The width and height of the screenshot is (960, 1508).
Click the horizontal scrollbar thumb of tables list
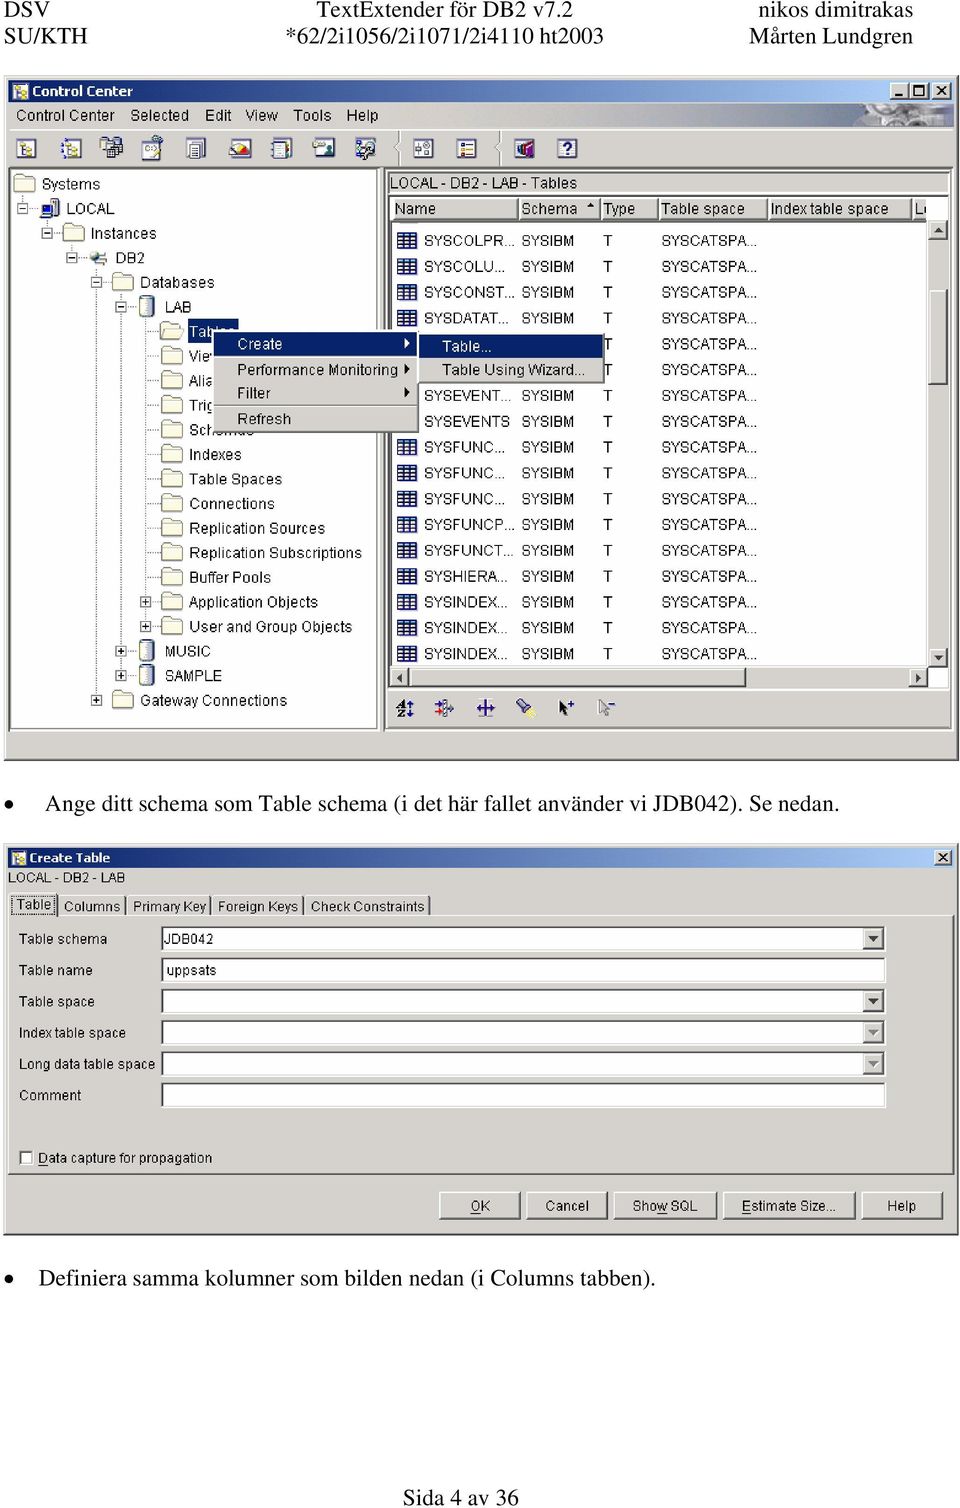click(578, 678)
